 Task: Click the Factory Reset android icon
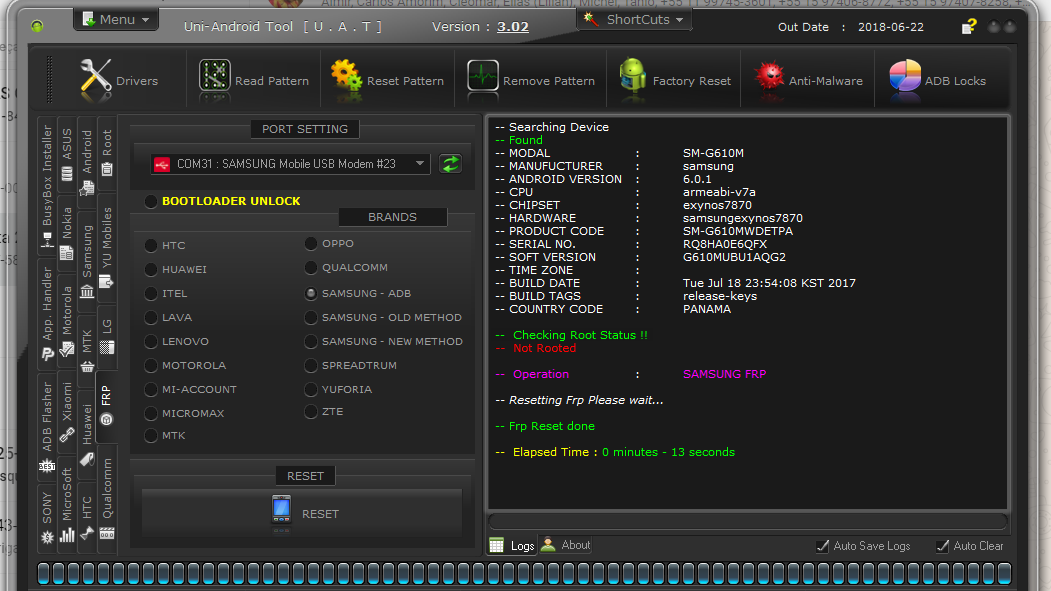(632, 76)
